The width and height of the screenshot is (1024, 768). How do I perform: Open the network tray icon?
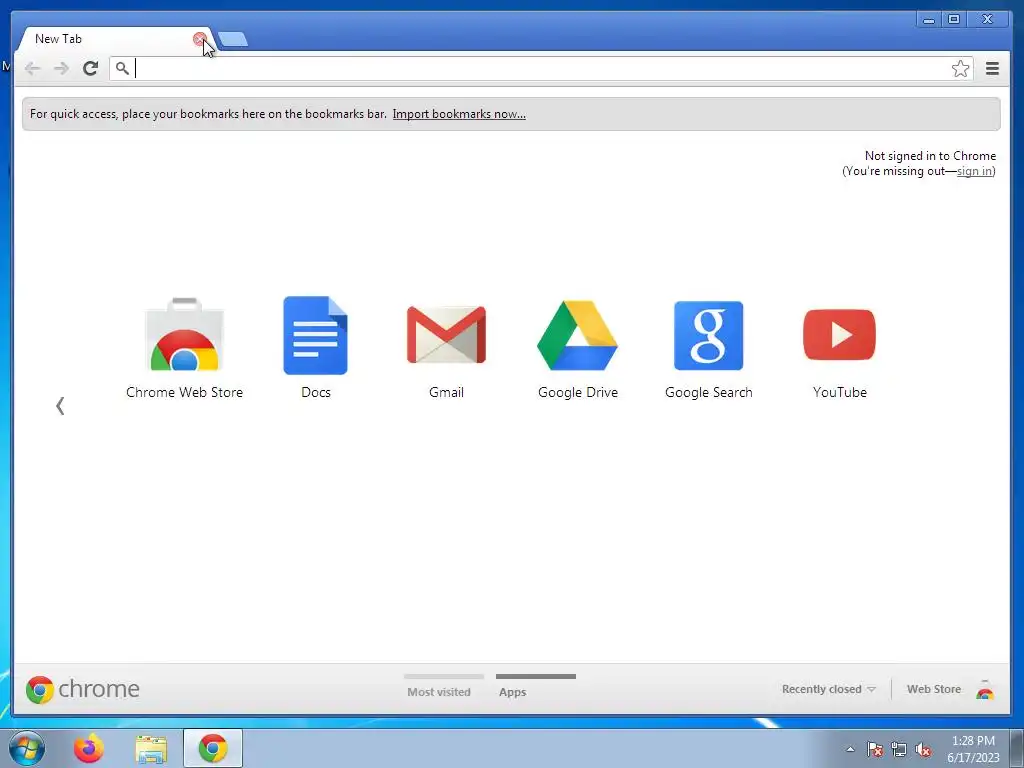(899, 749)
